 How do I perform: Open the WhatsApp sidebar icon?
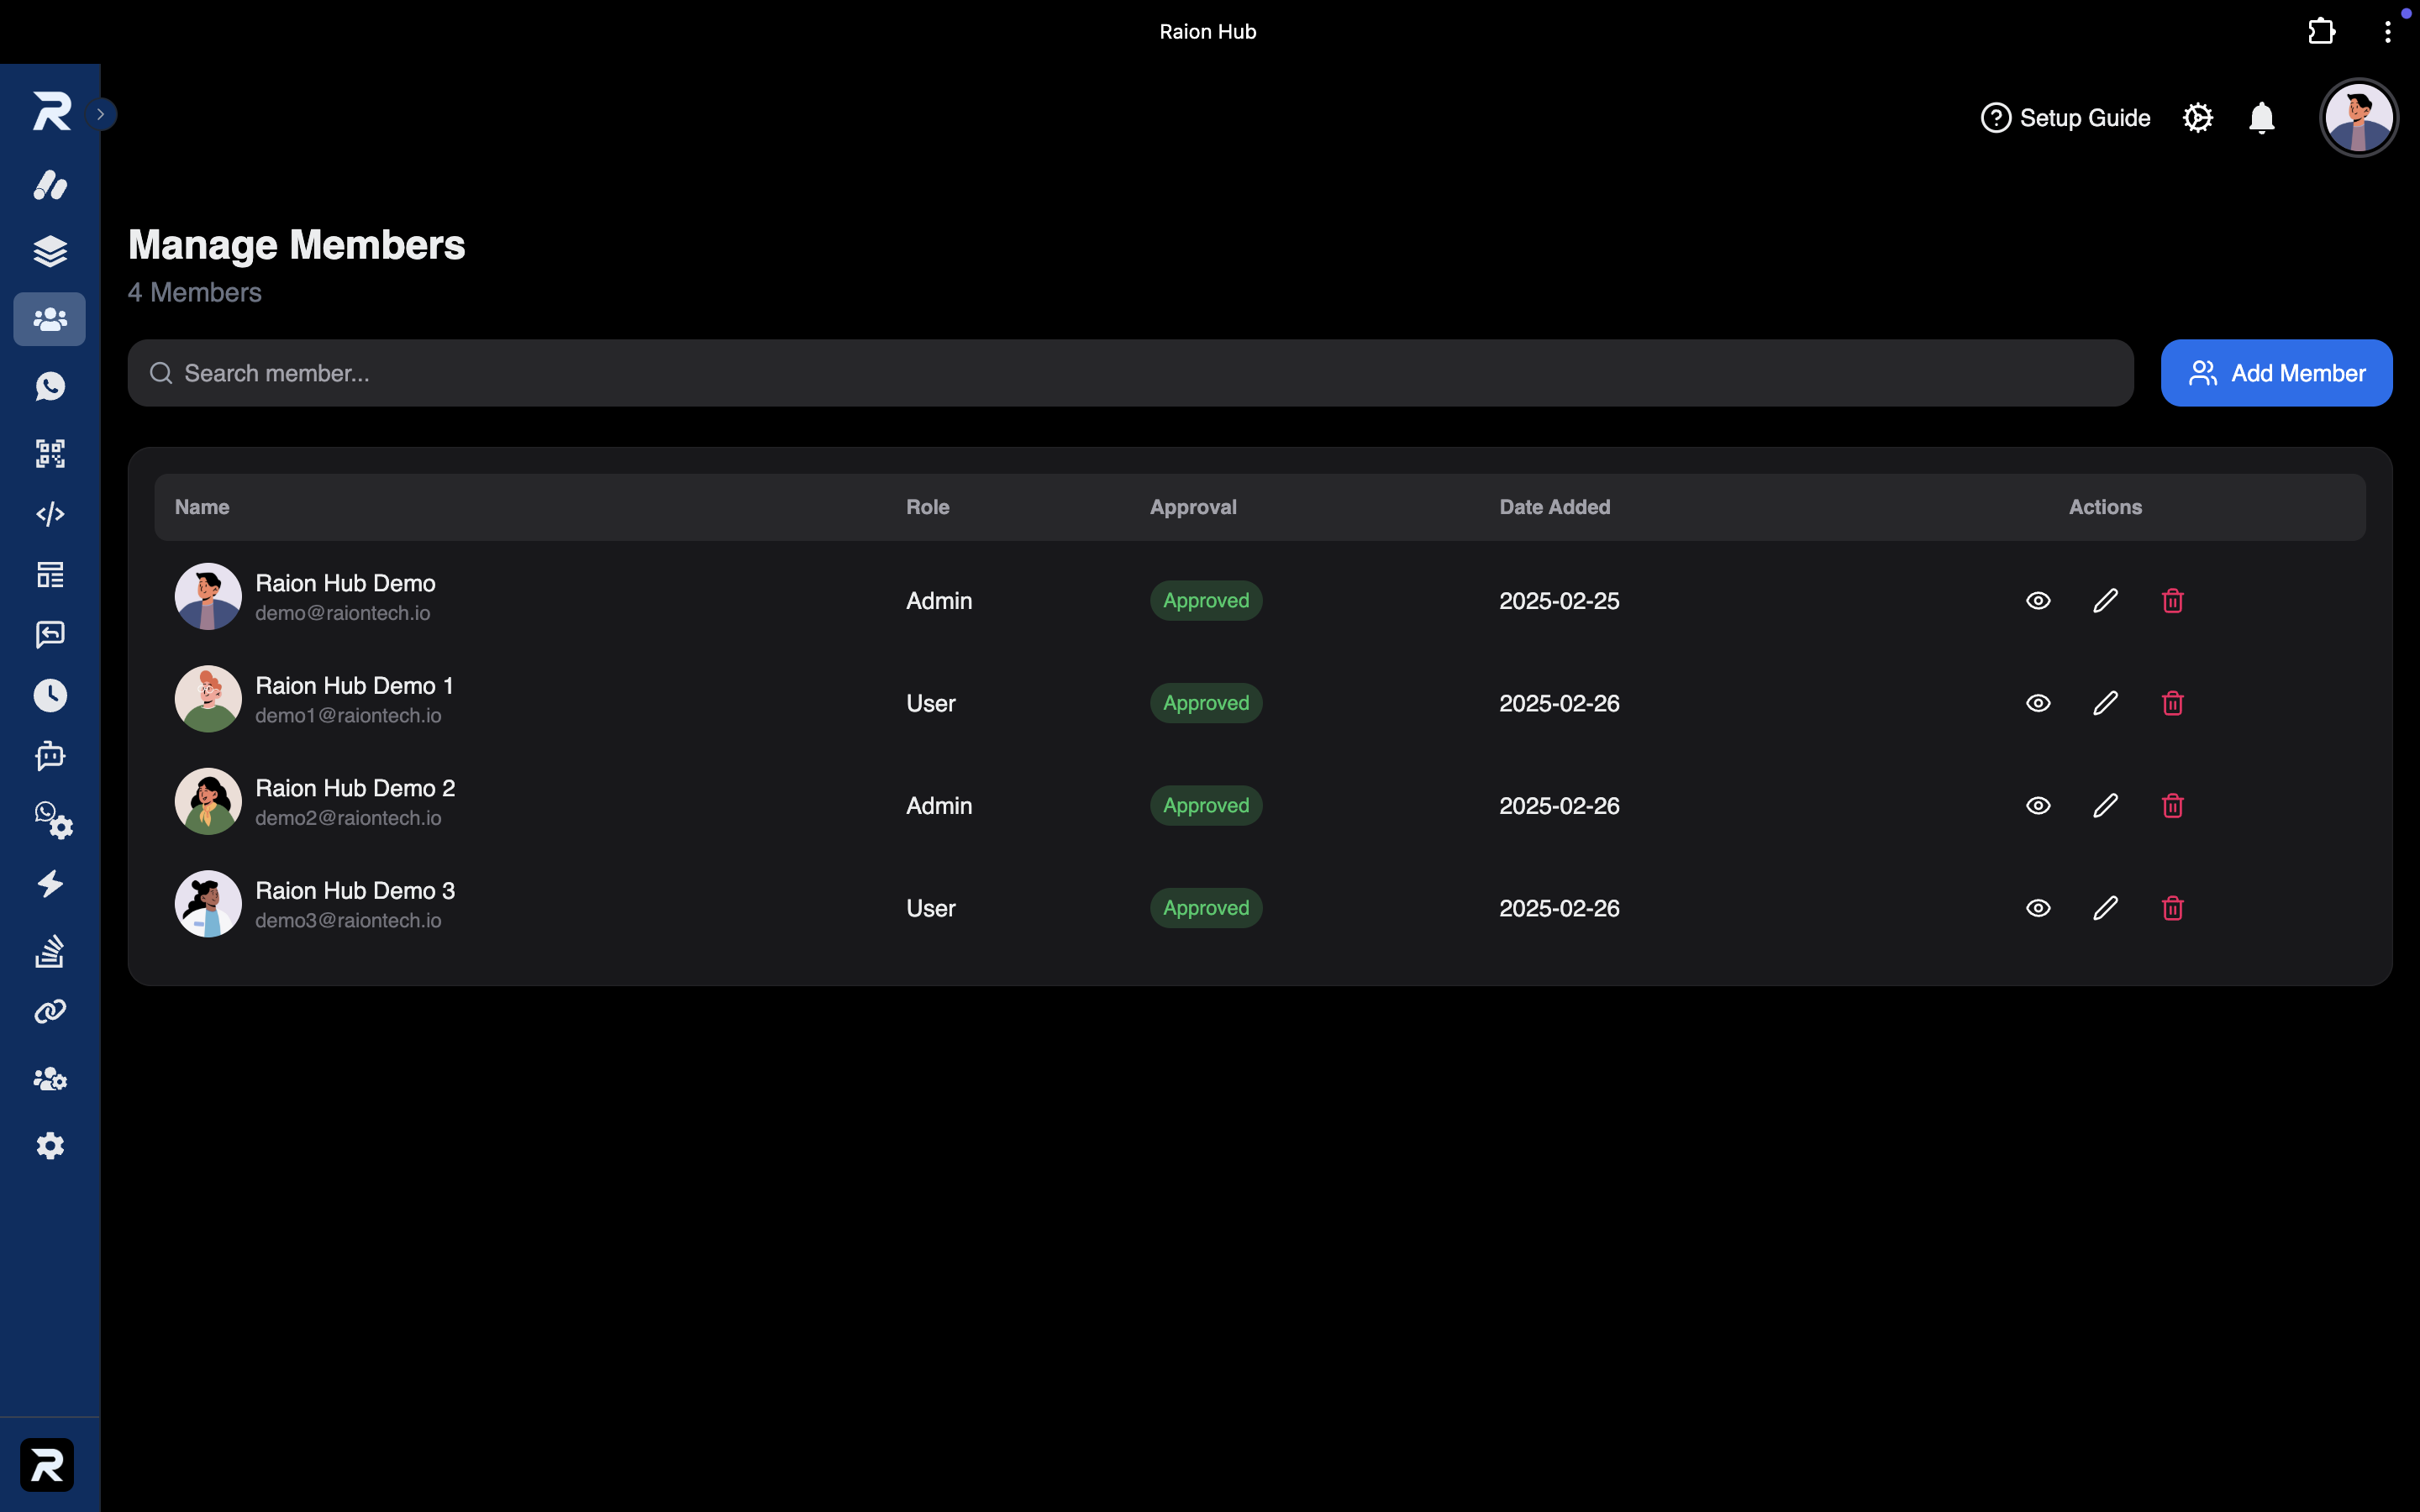pos(50,386)
